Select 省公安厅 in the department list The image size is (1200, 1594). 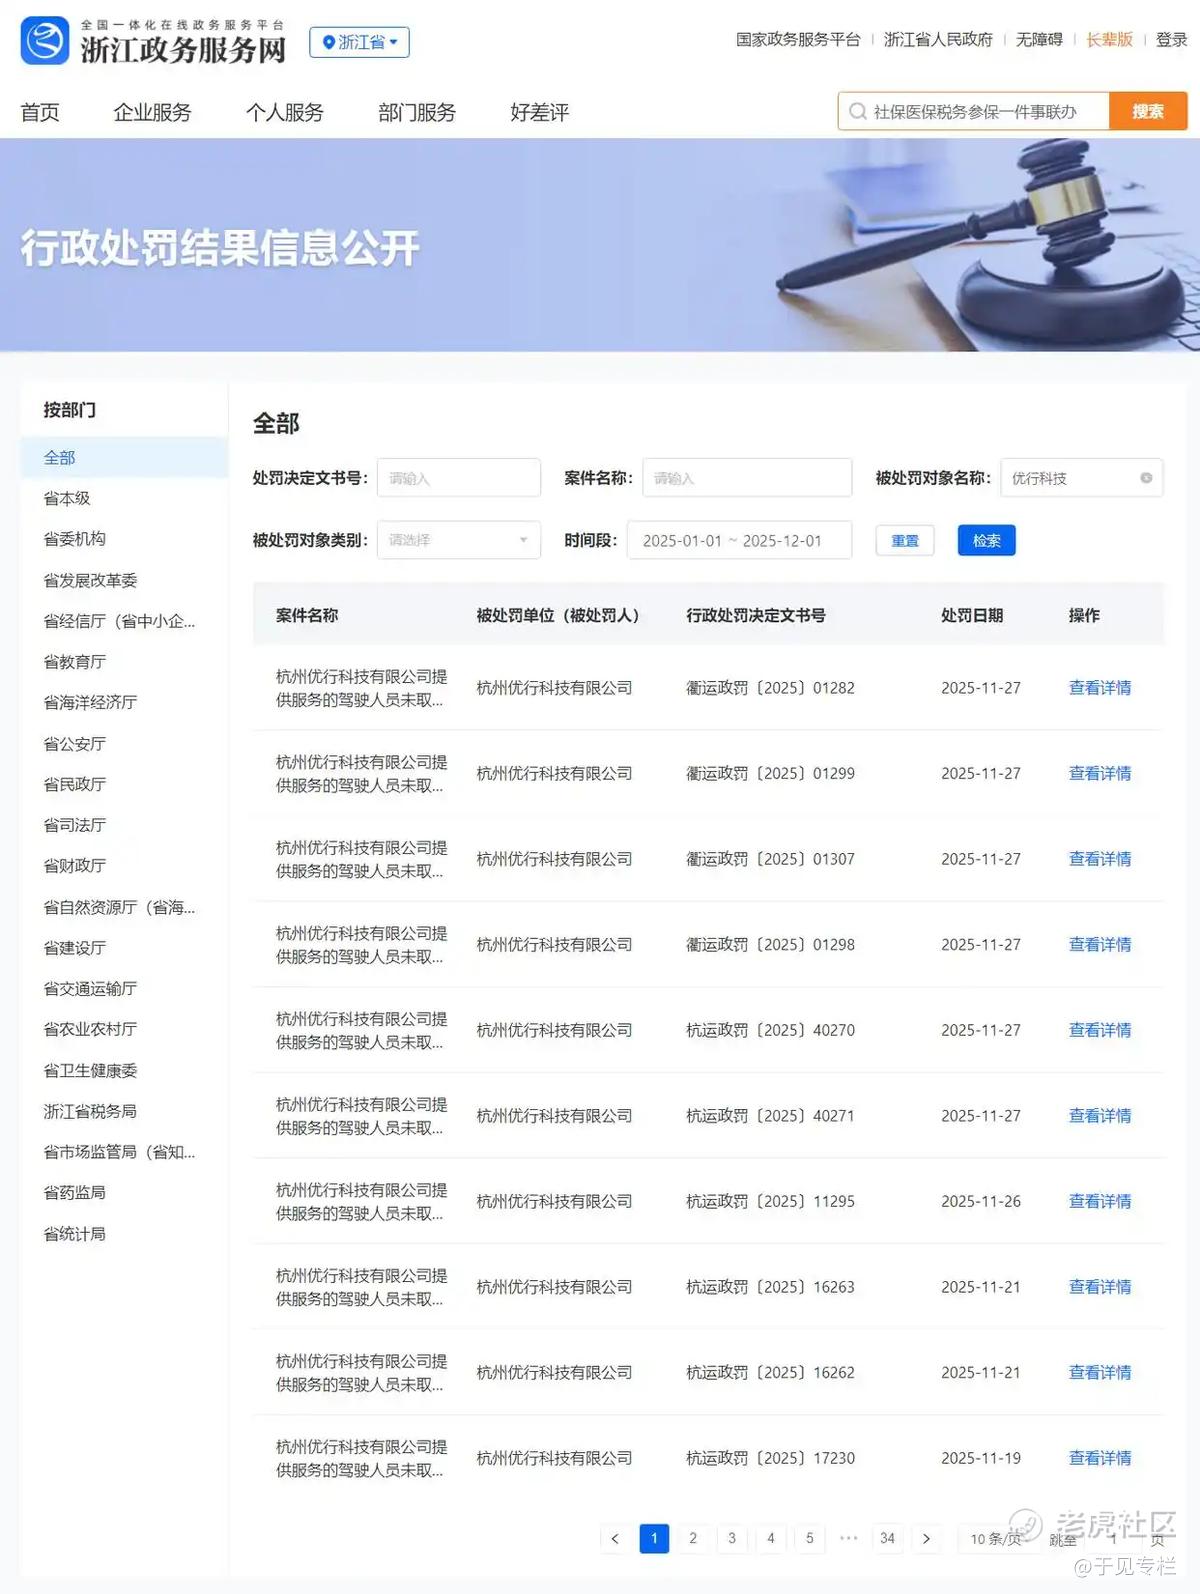[x=74, y=744]
